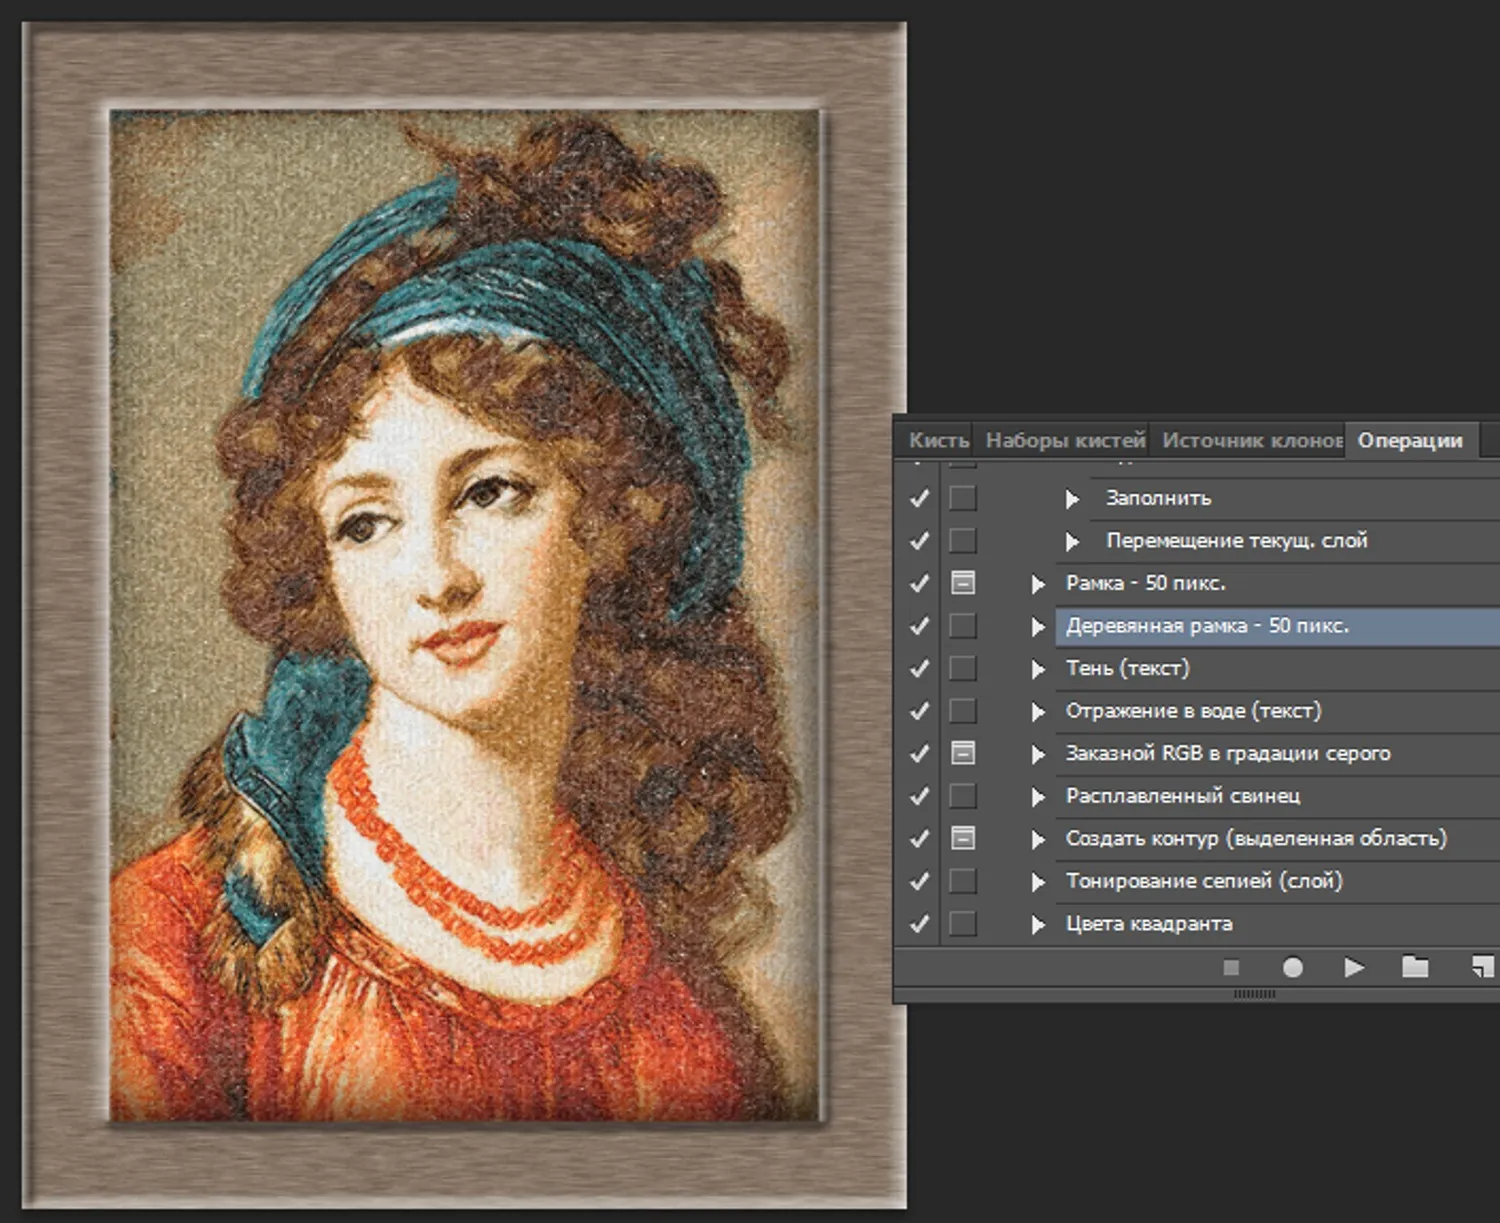Select the Тень (текст) action

[x=1277, y=668]
